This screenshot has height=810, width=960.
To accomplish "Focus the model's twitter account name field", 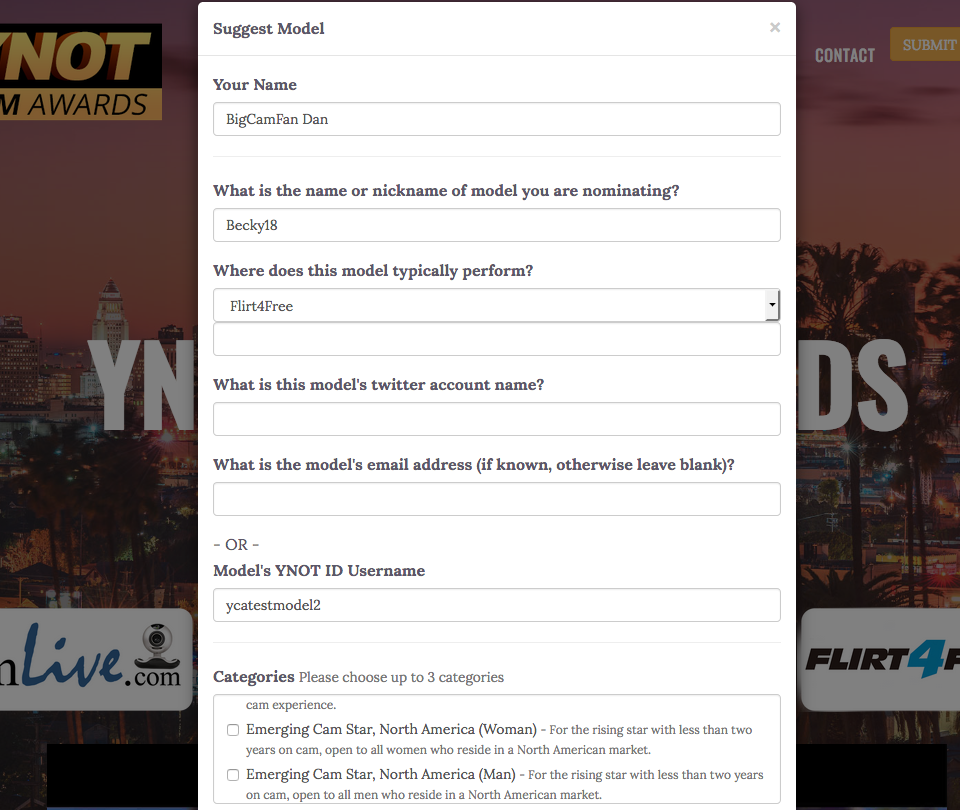I will click(496, 419).
